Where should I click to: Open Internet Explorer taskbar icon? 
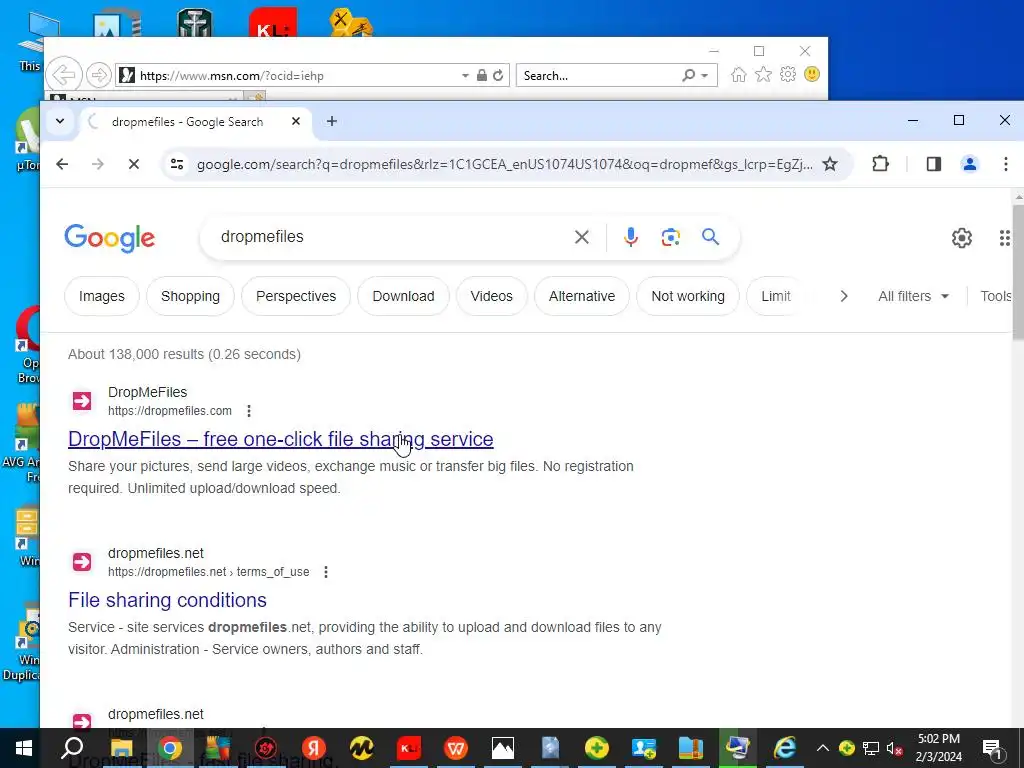pos(784,748)
